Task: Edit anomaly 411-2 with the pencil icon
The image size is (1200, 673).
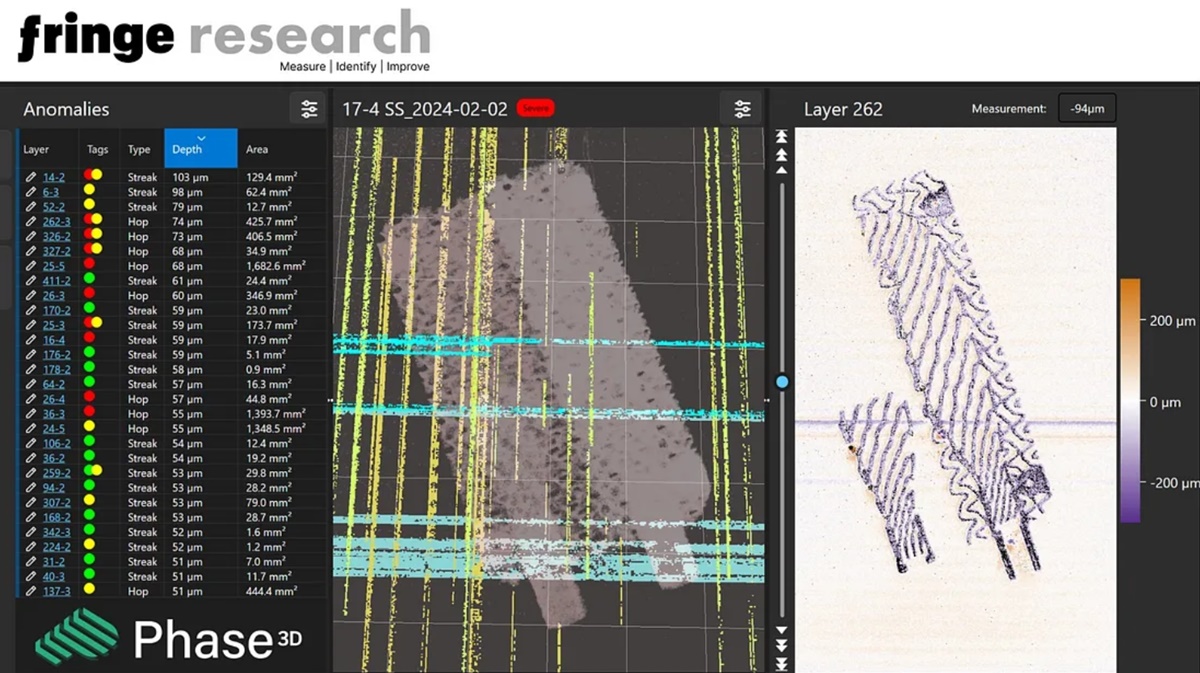Action: [31, 281]
